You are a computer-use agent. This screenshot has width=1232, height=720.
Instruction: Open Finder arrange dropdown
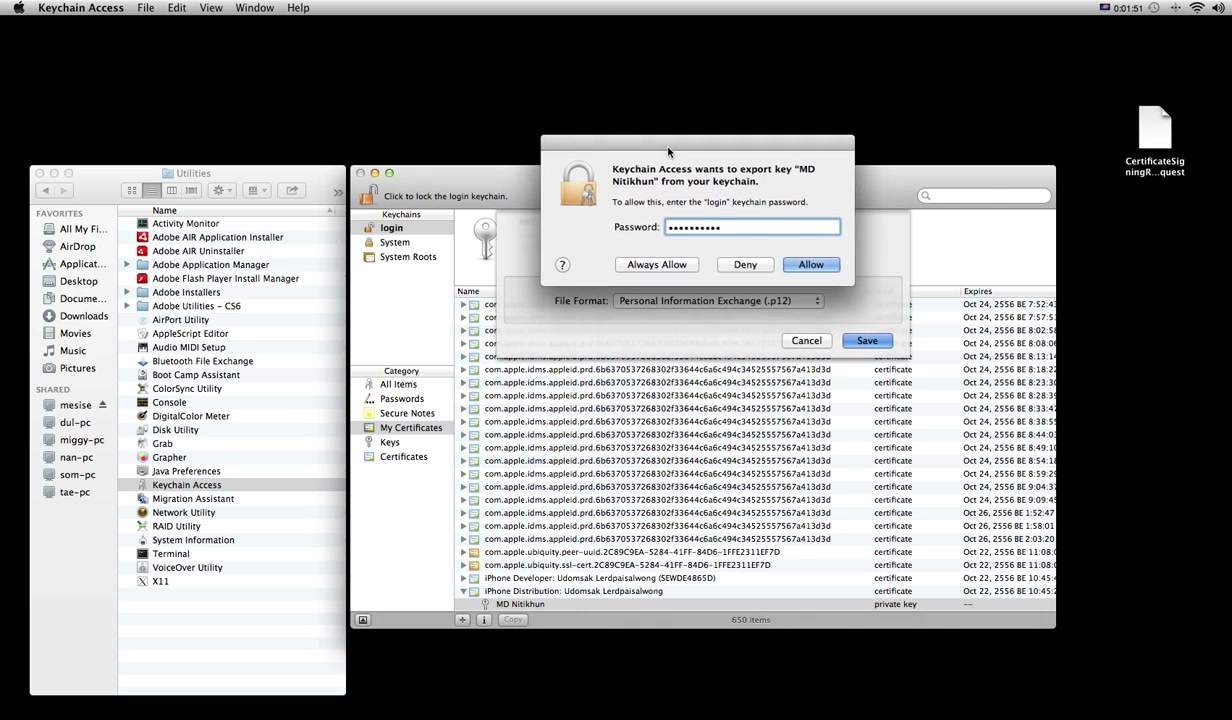[x=256, y=190]
